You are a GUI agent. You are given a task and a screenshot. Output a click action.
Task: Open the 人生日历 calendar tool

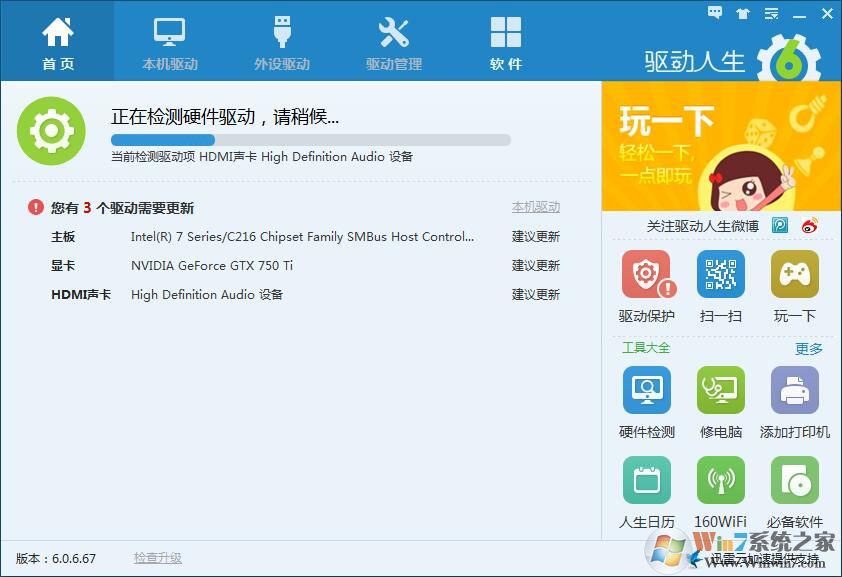(646, 481)
